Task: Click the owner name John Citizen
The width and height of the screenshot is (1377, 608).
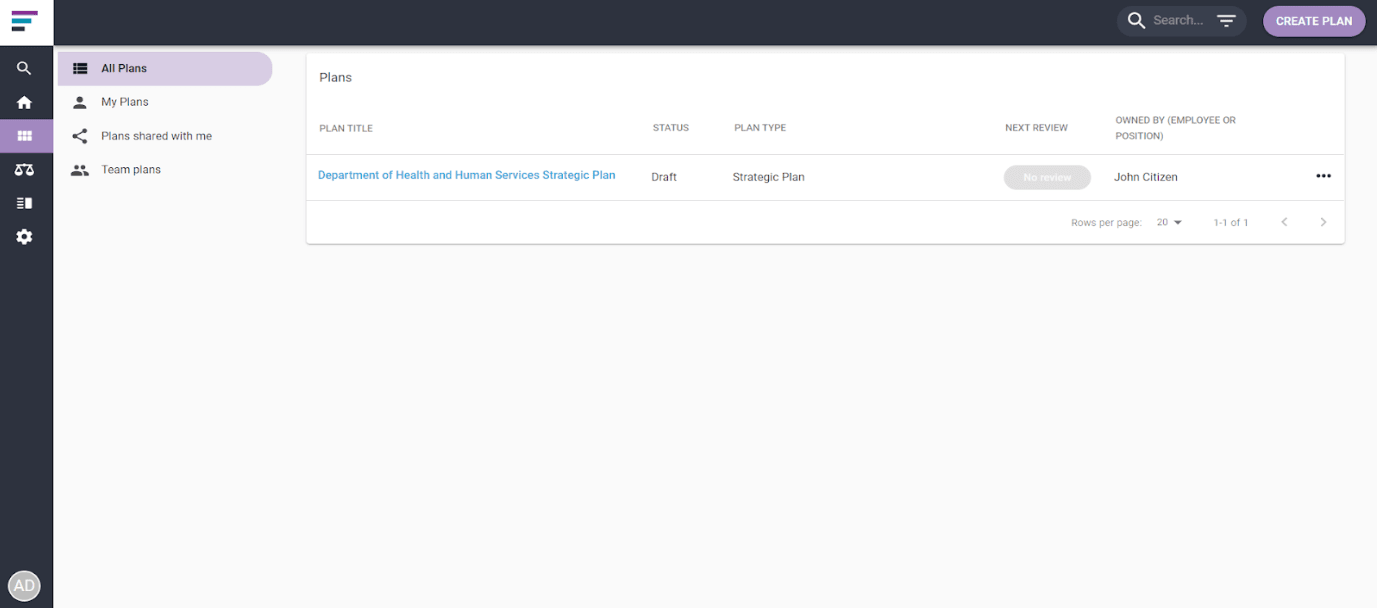Action: [x=1146, y=177]
